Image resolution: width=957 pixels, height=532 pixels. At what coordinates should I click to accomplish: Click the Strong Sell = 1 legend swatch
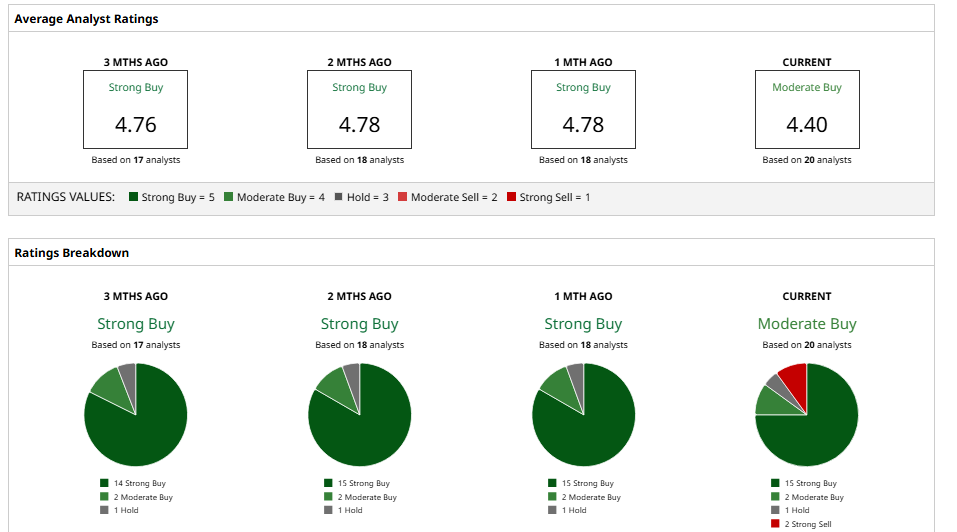coord(512,198)
